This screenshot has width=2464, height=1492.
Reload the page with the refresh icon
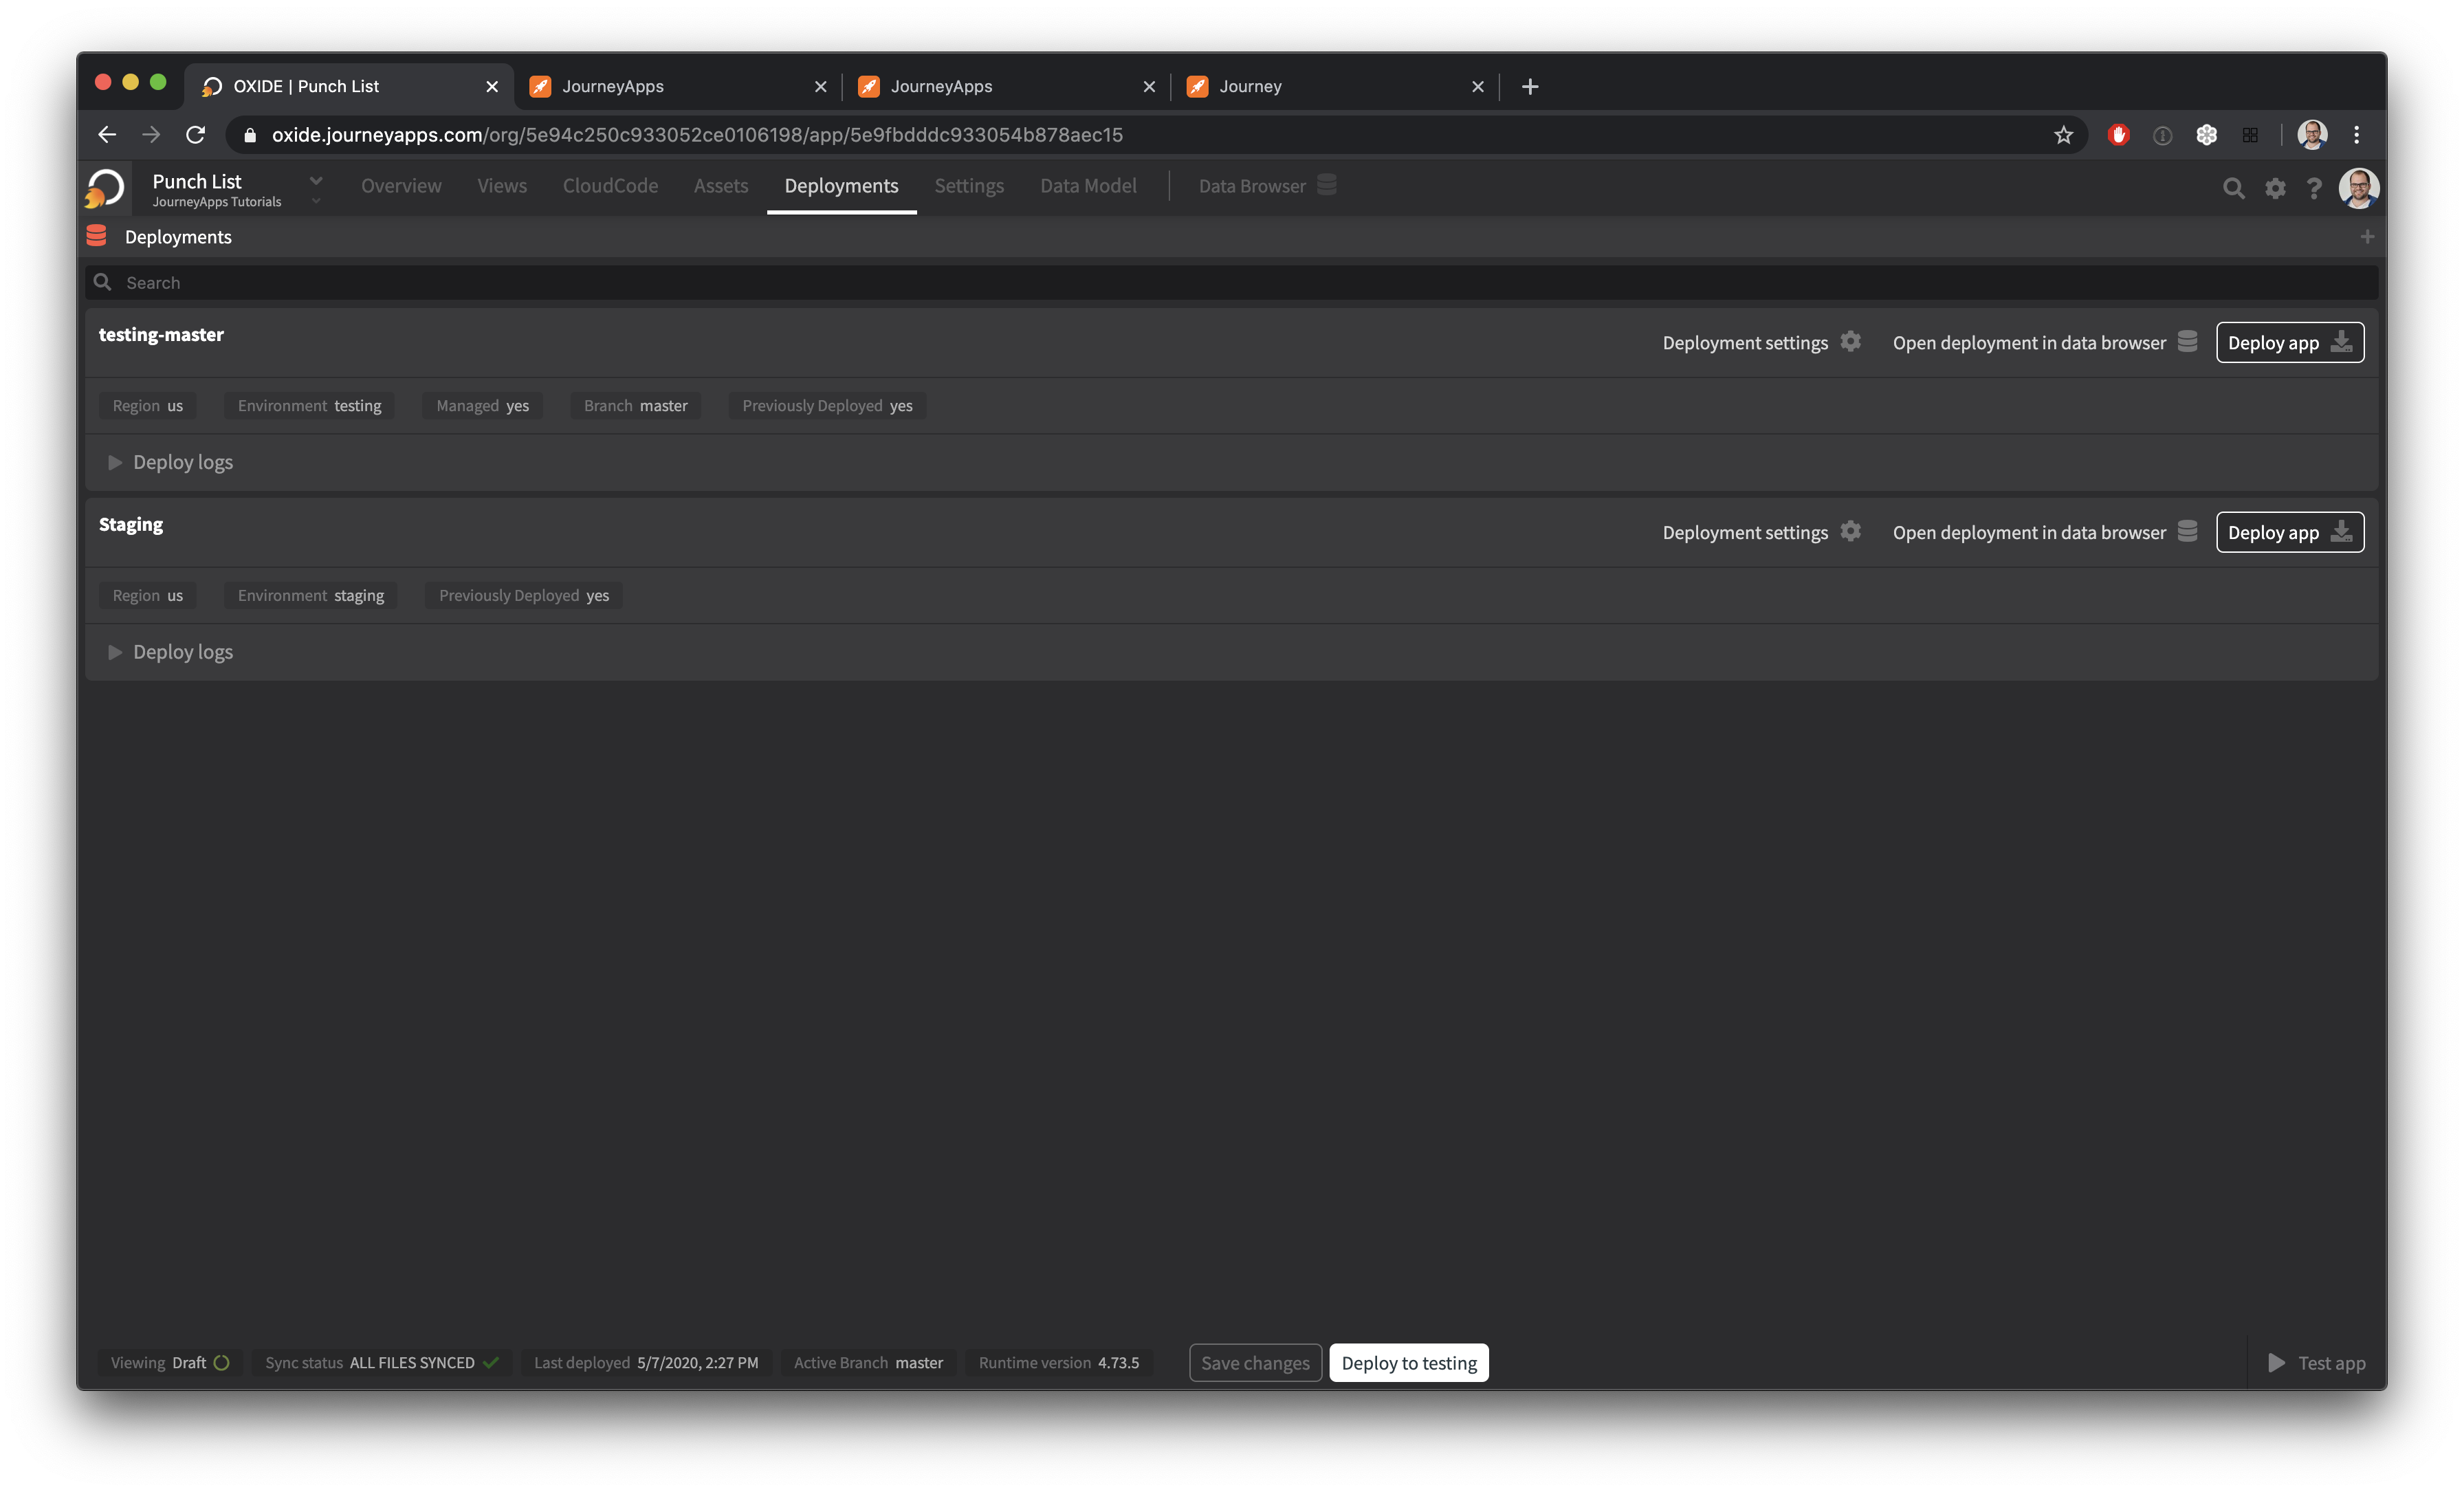[x=196, y=135]
